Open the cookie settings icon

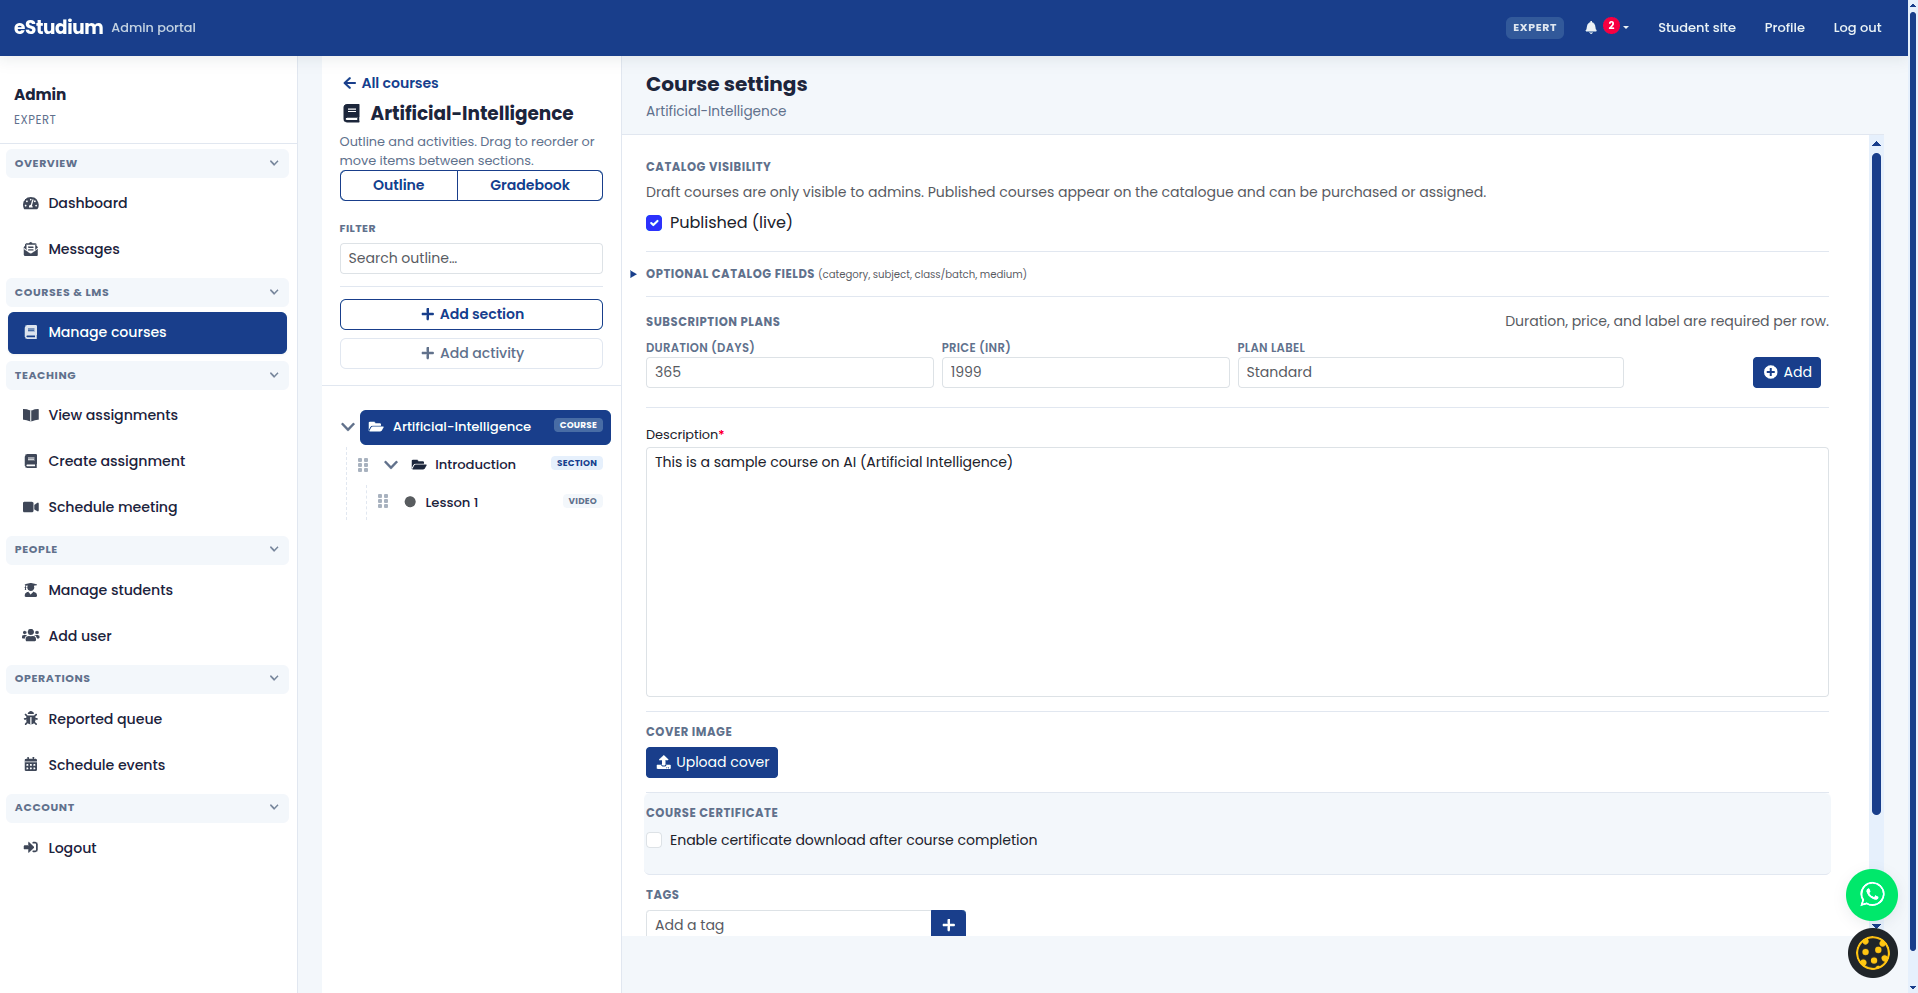tap(1872, 953)
